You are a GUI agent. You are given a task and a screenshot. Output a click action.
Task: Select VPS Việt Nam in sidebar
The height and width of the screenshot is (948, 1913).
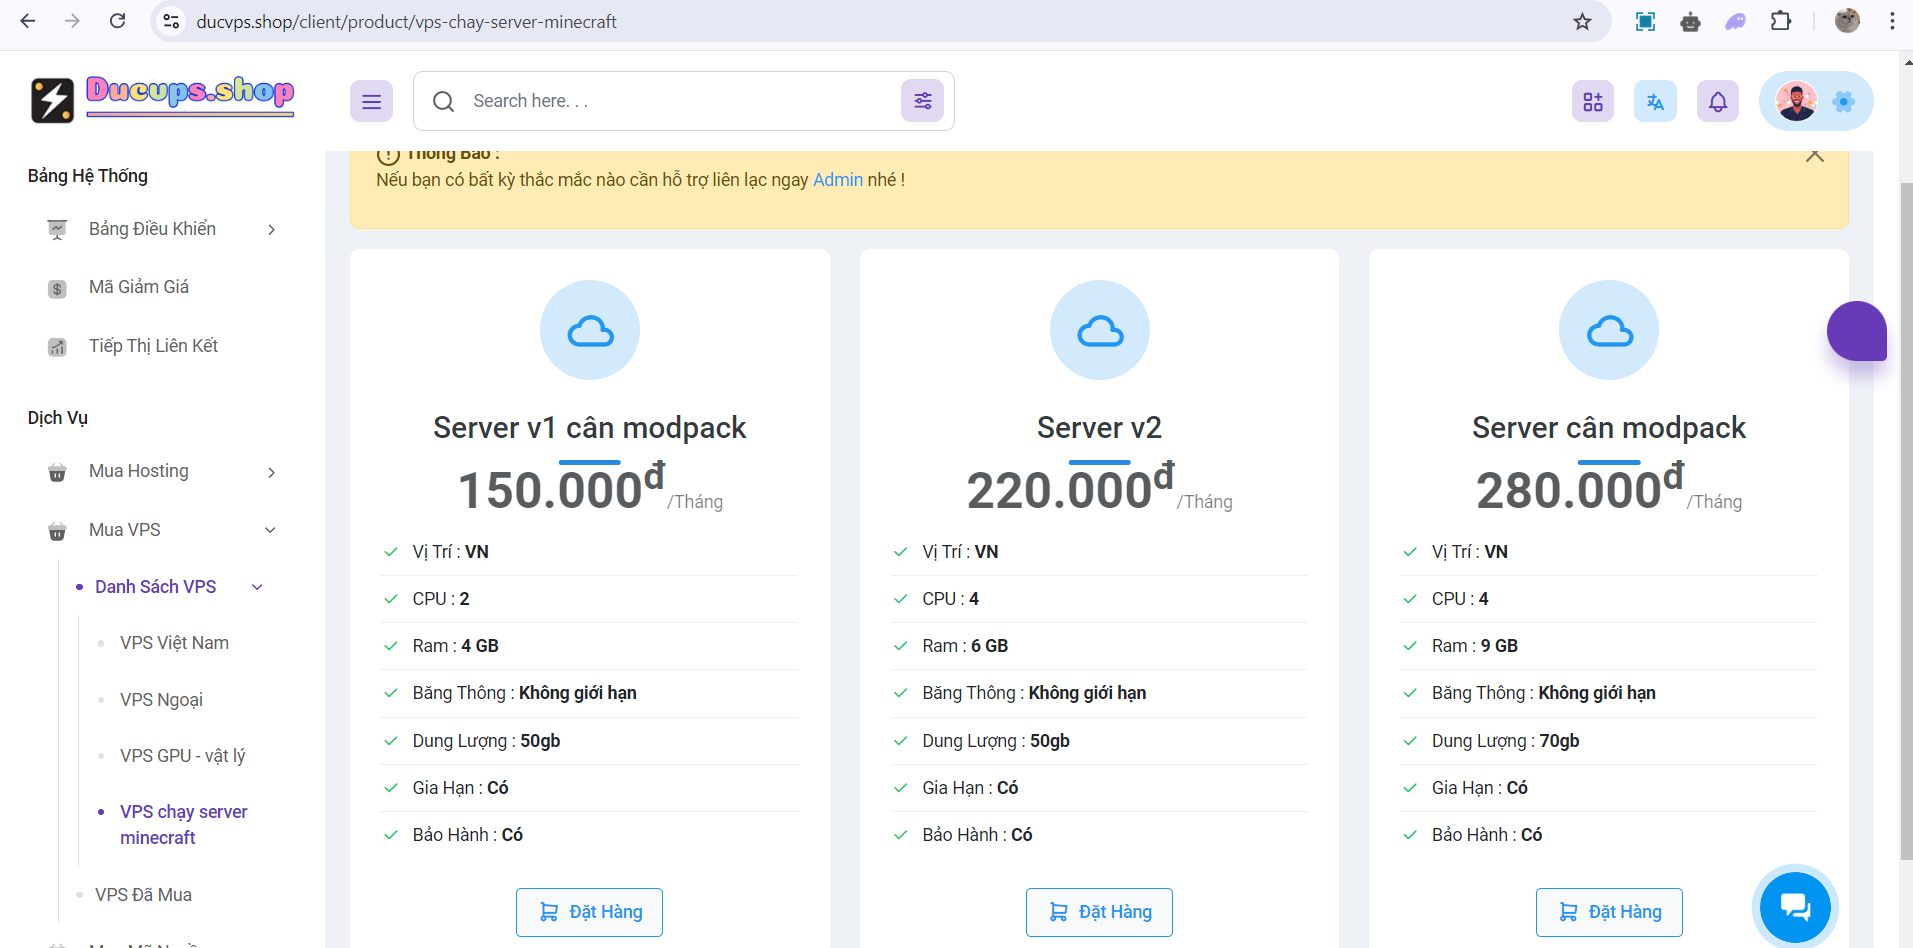tap(174, 643)
